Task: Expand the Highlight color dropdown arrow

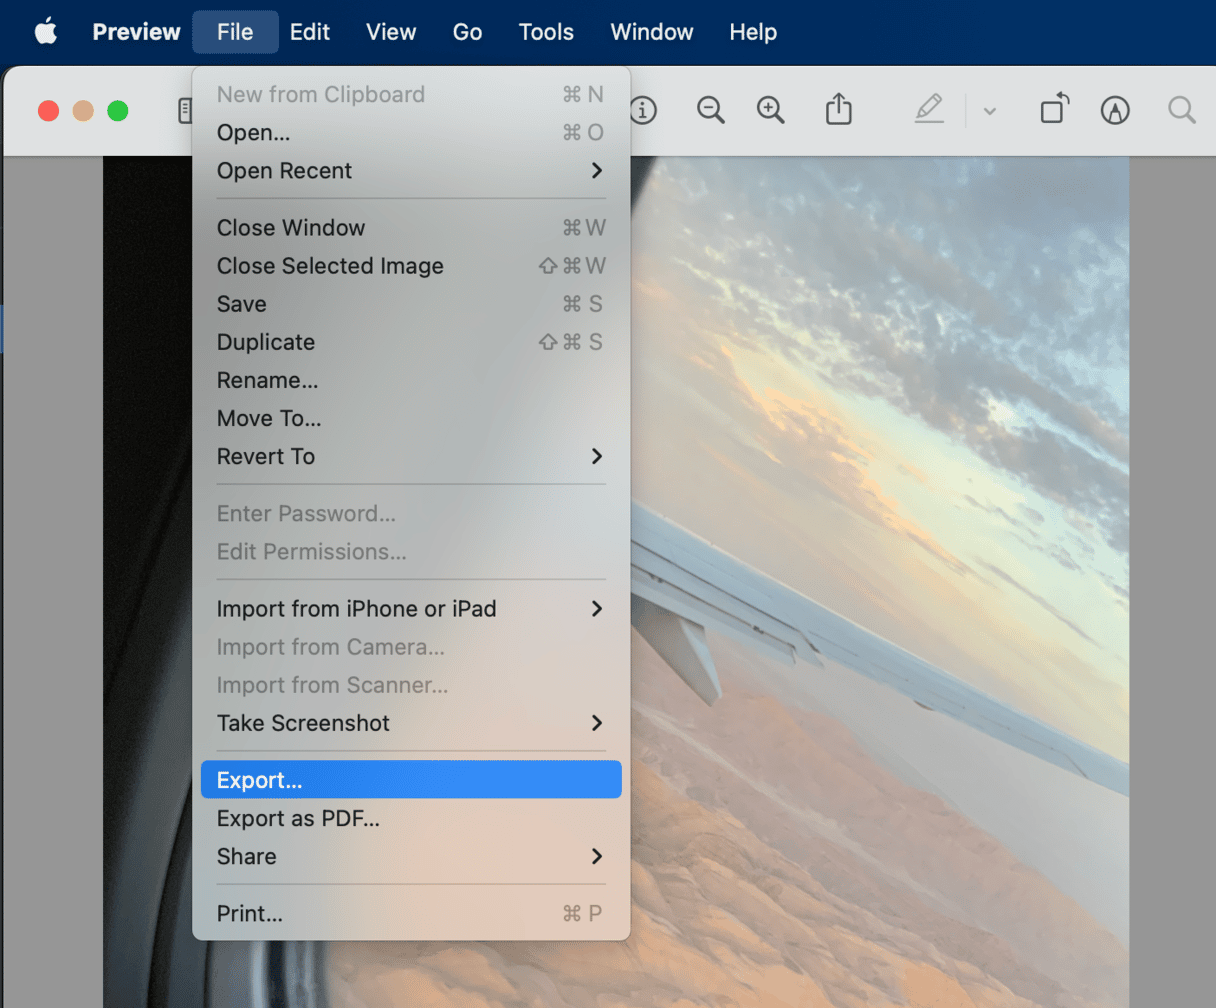Action: point(990,111)
